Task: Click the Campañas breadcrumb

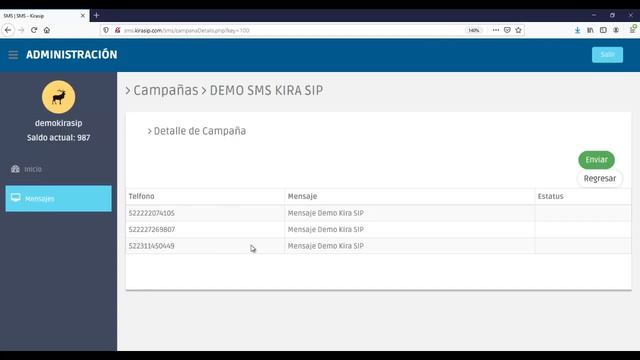Action: tap(166, 90)
